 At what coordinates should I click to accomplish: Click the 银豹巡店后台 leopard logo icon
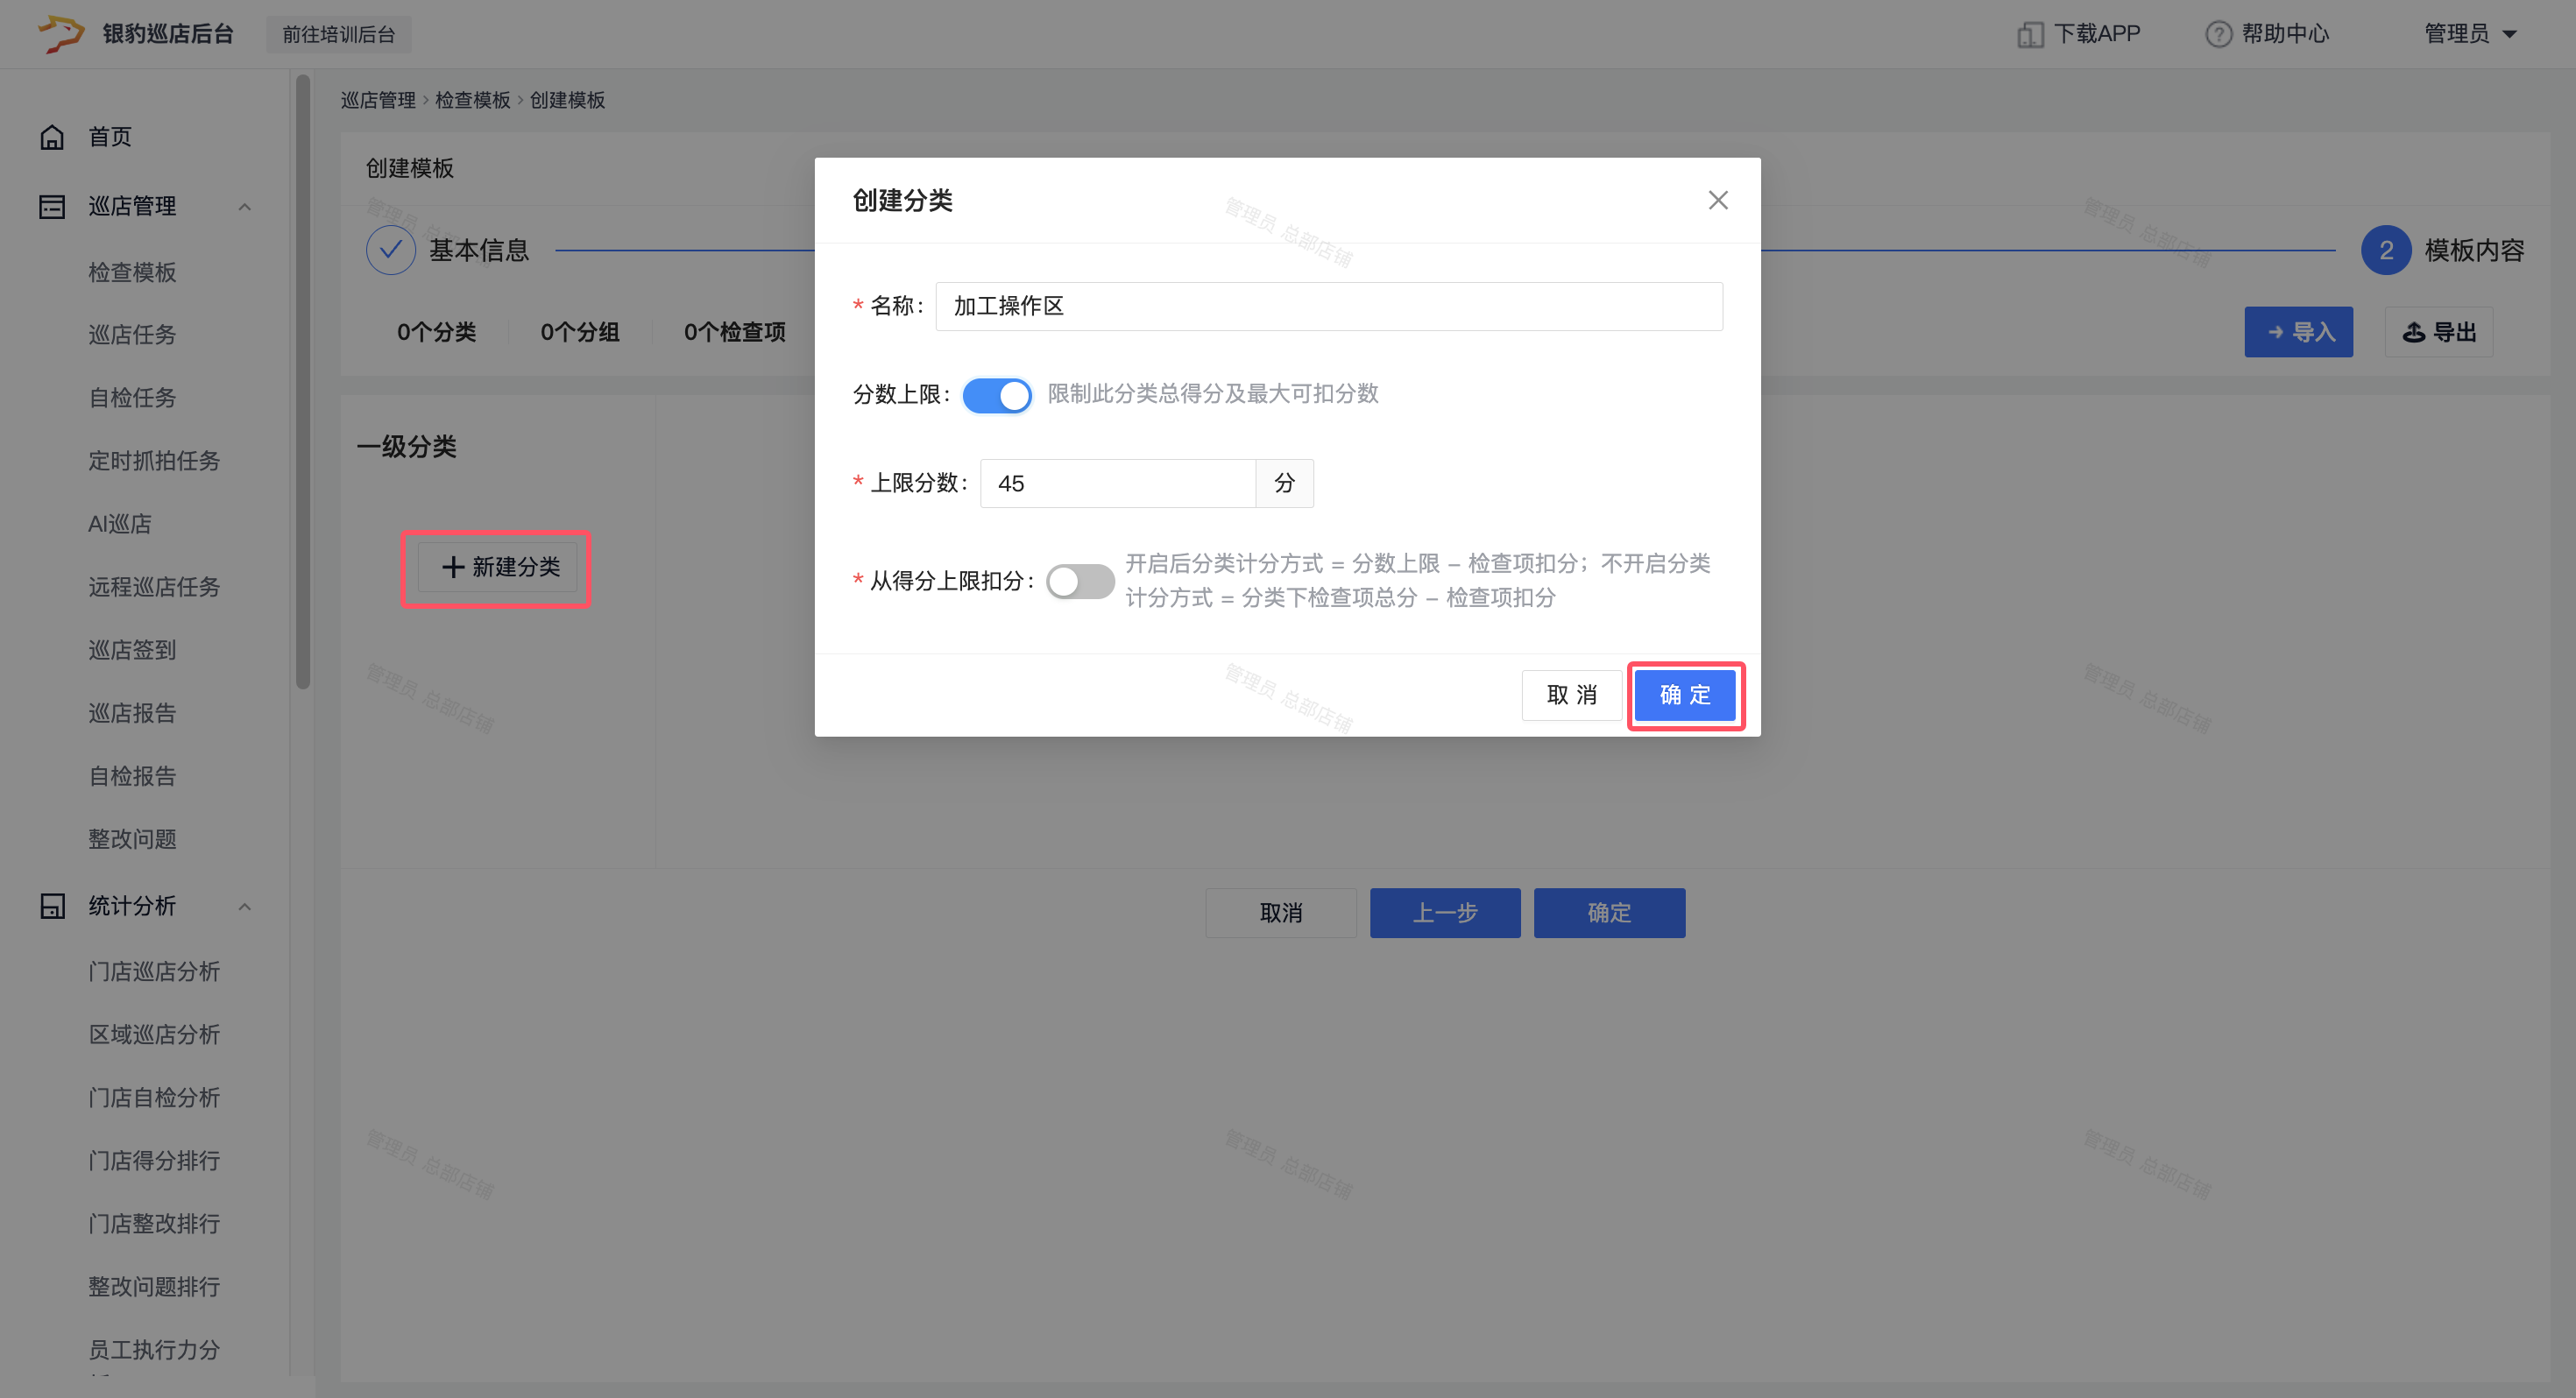tap(60, 33)
